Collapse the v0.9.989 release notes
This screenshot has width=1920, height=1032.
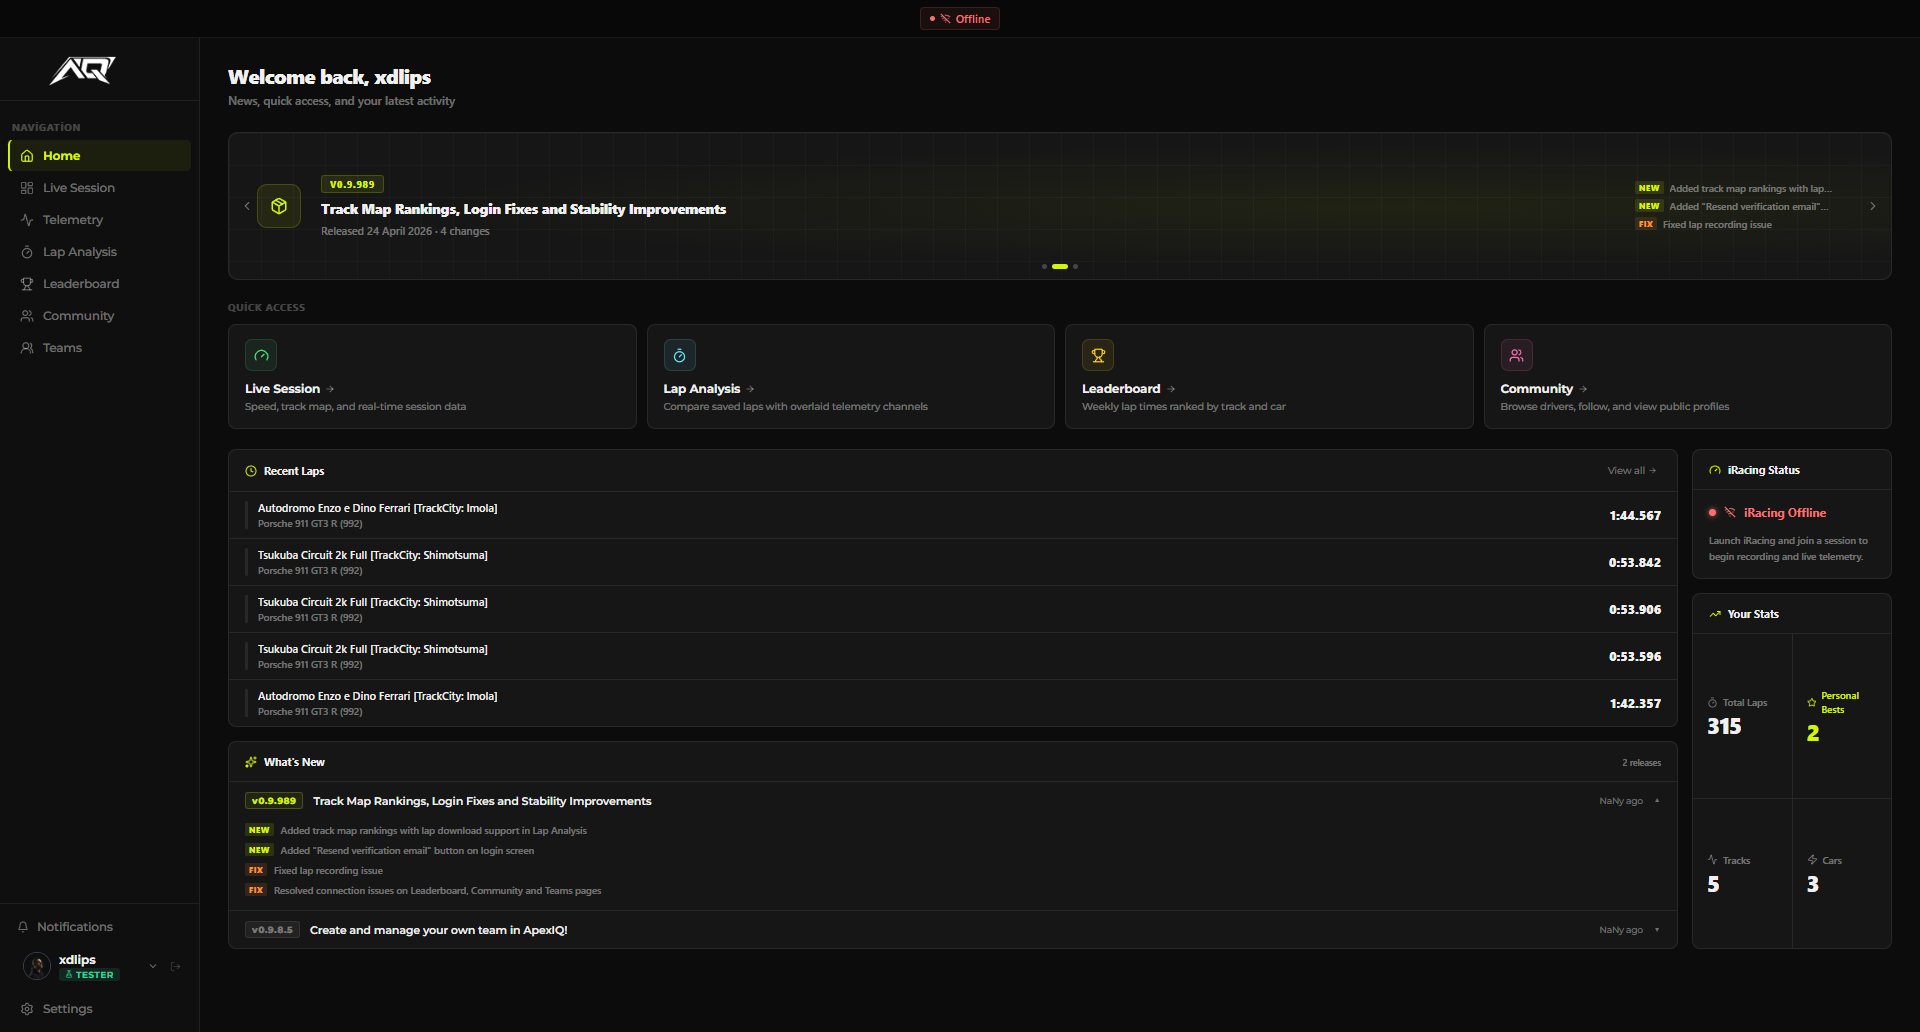1657,801
